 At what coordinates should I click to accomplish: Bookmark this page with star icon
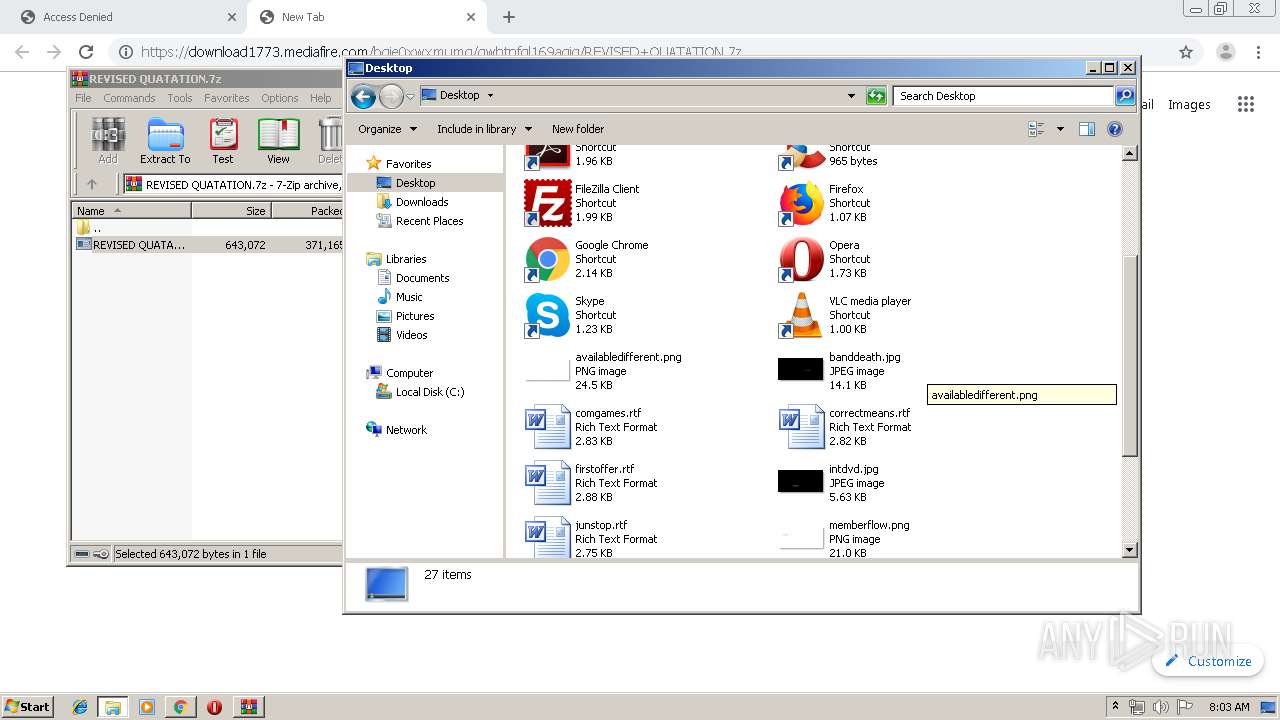point(1186,52)
